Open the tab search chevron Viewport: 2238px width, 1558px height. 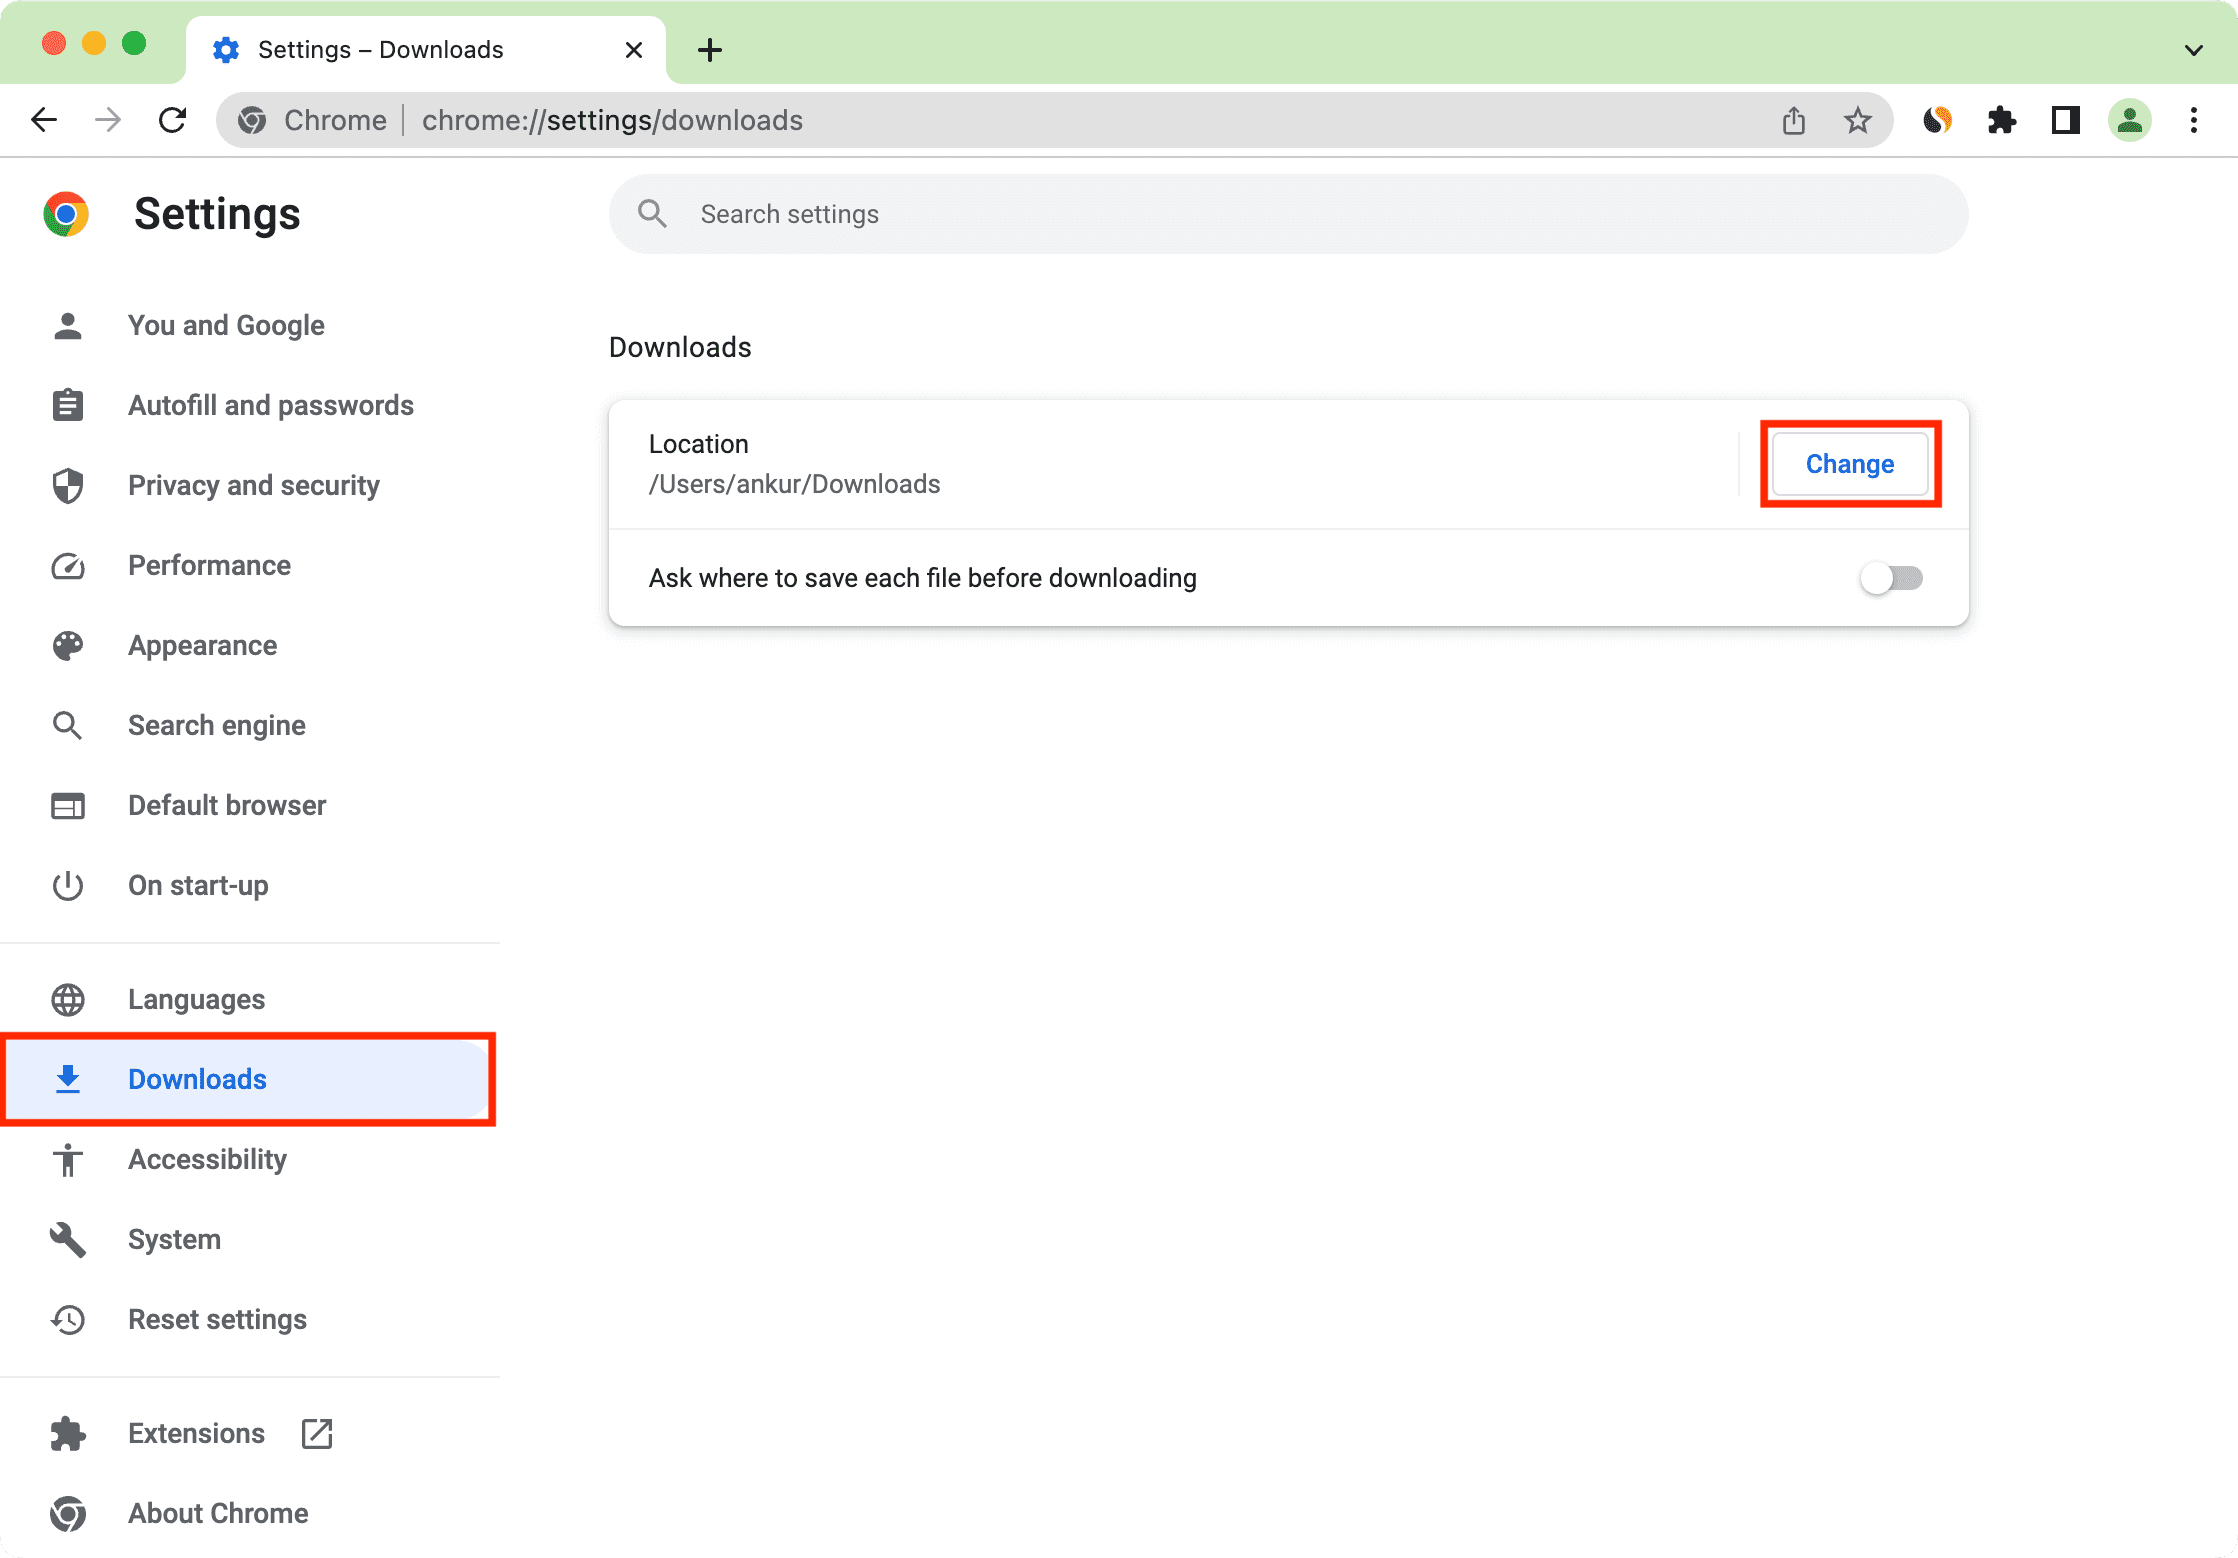(x=2192, y=49)
